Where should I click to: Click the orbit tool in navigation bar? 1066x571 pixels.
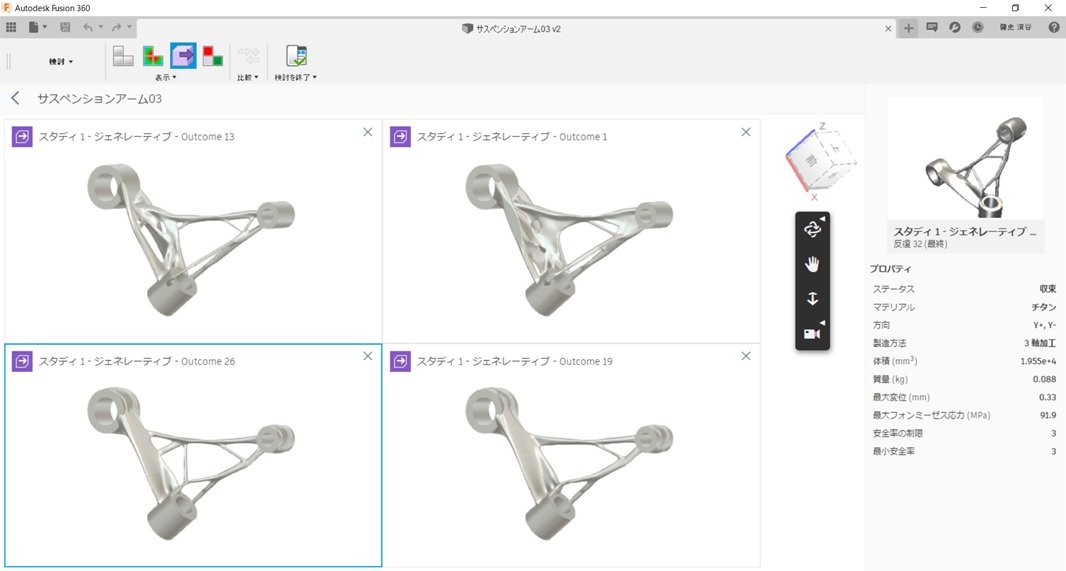[x=812, y=229]
